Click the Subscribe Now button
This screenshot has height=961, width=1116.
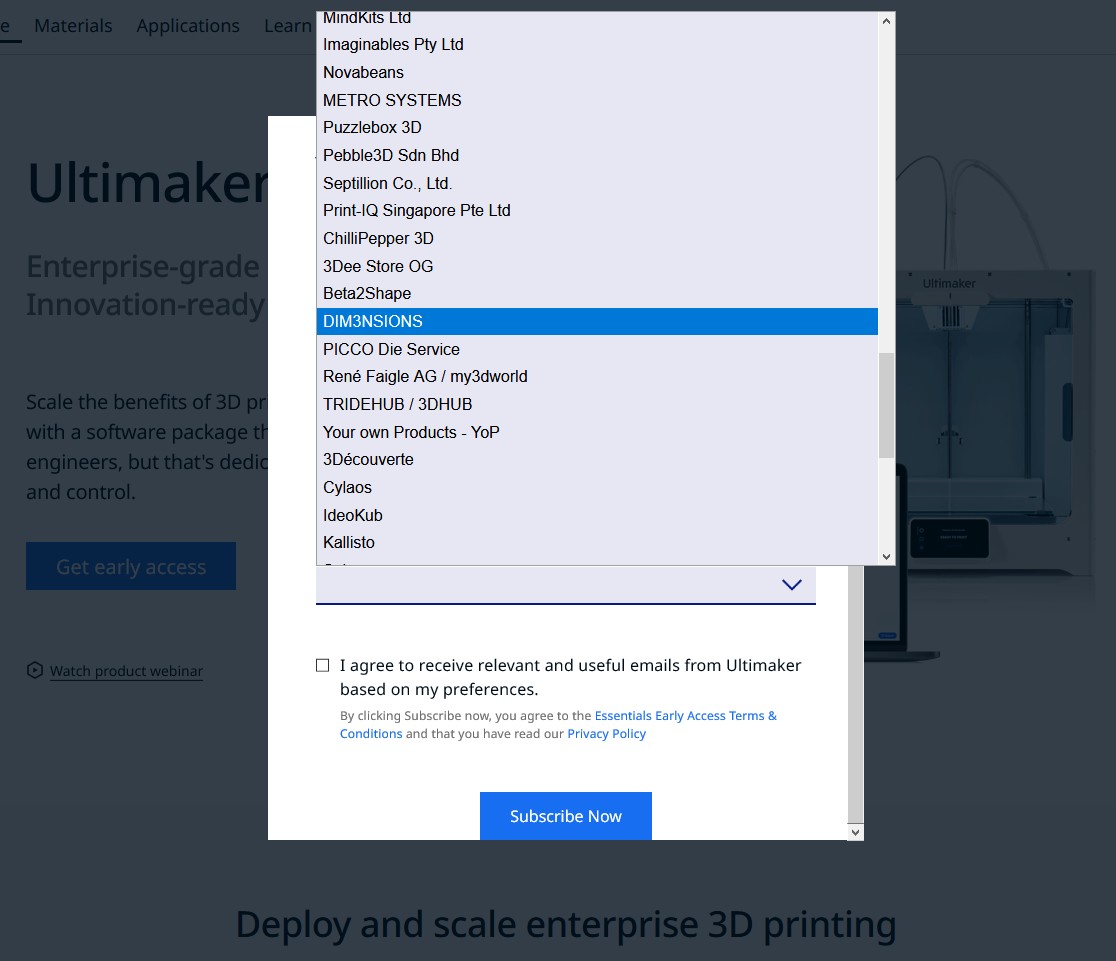coord(565,816)
